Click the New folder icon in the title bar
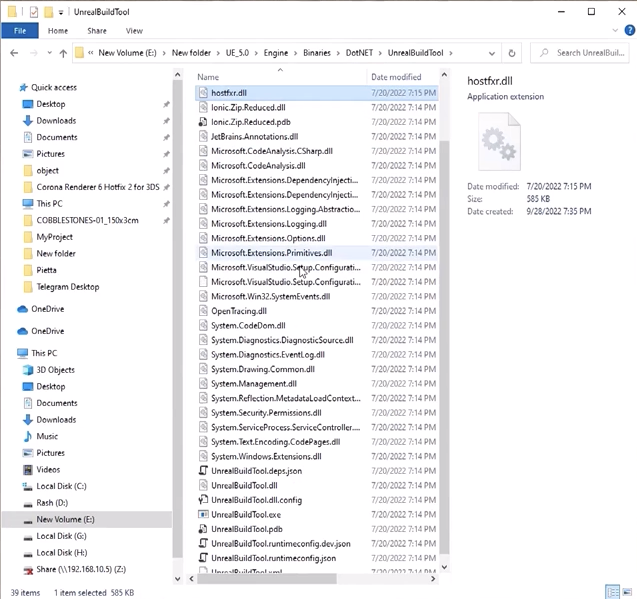Image resolution: width=637 pixels, height=599 pixels. click(48, 12)
